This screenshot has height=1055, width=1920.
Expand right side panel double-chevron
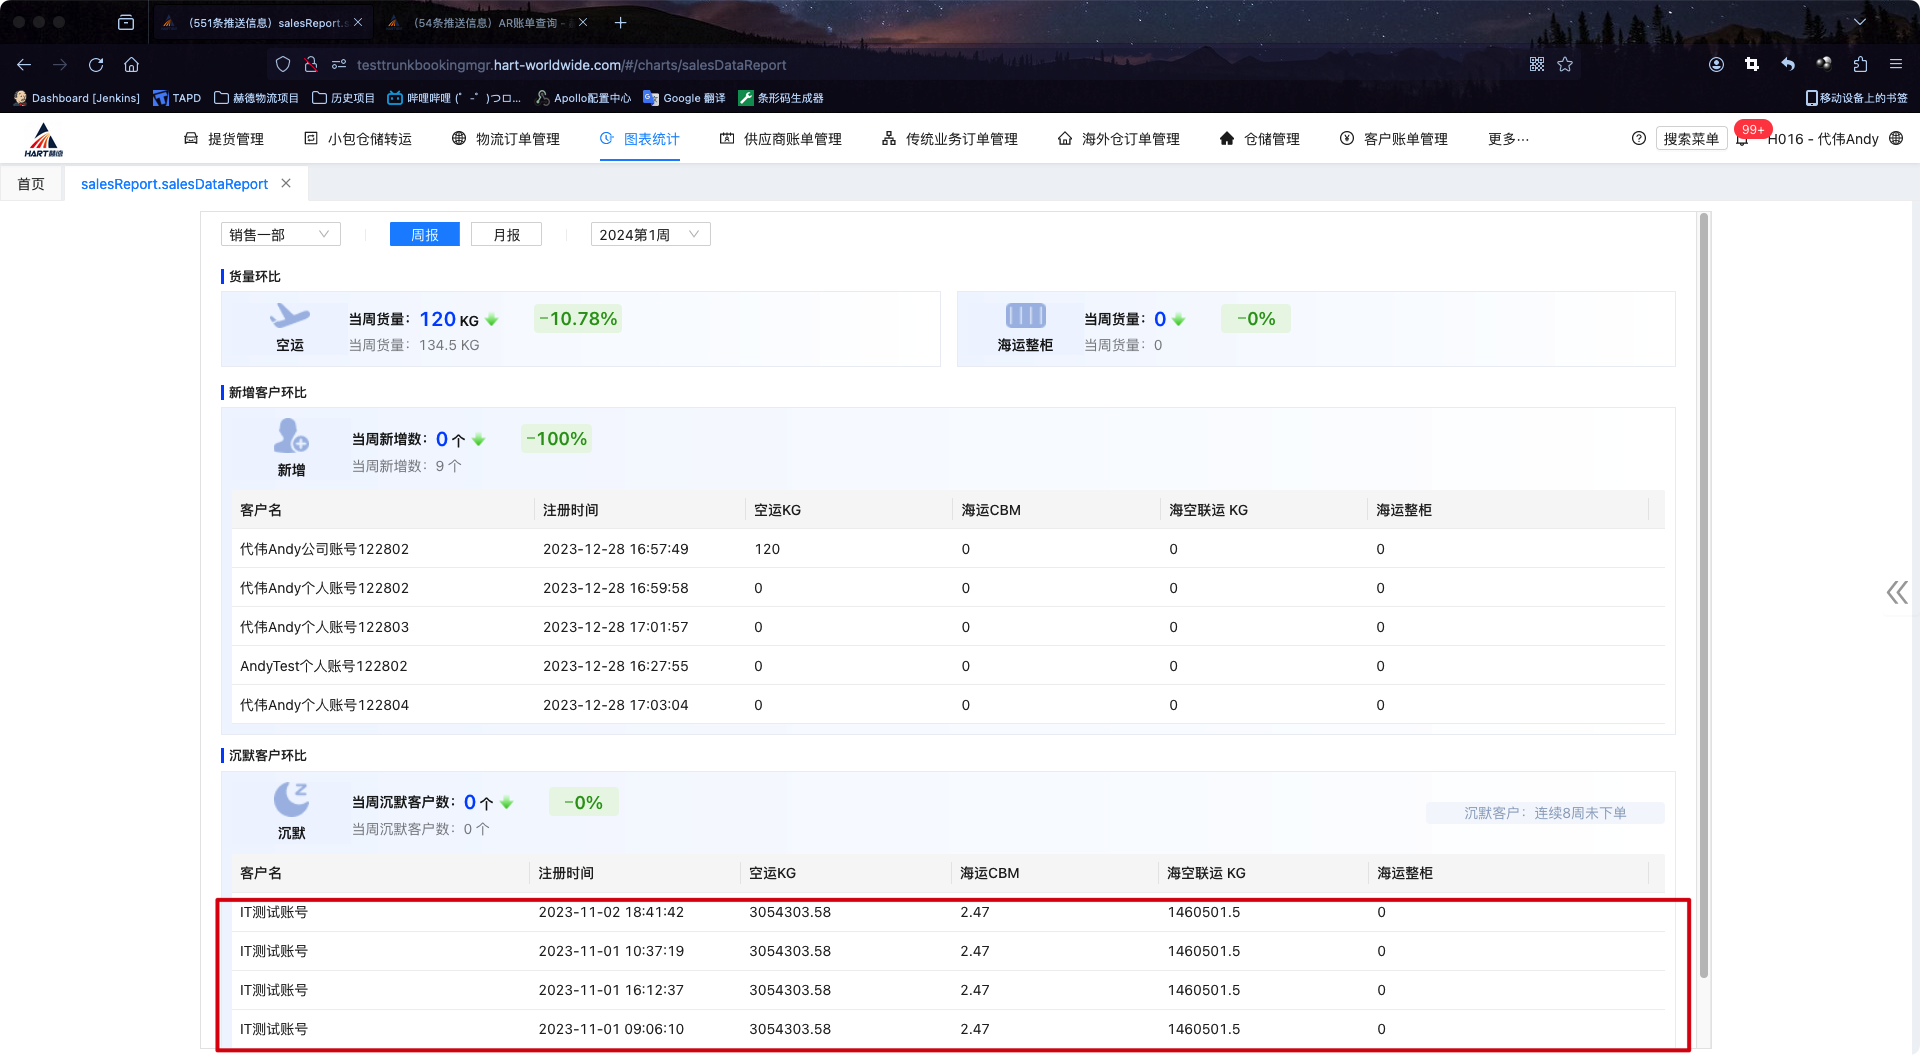click(x=1896, y=593)
